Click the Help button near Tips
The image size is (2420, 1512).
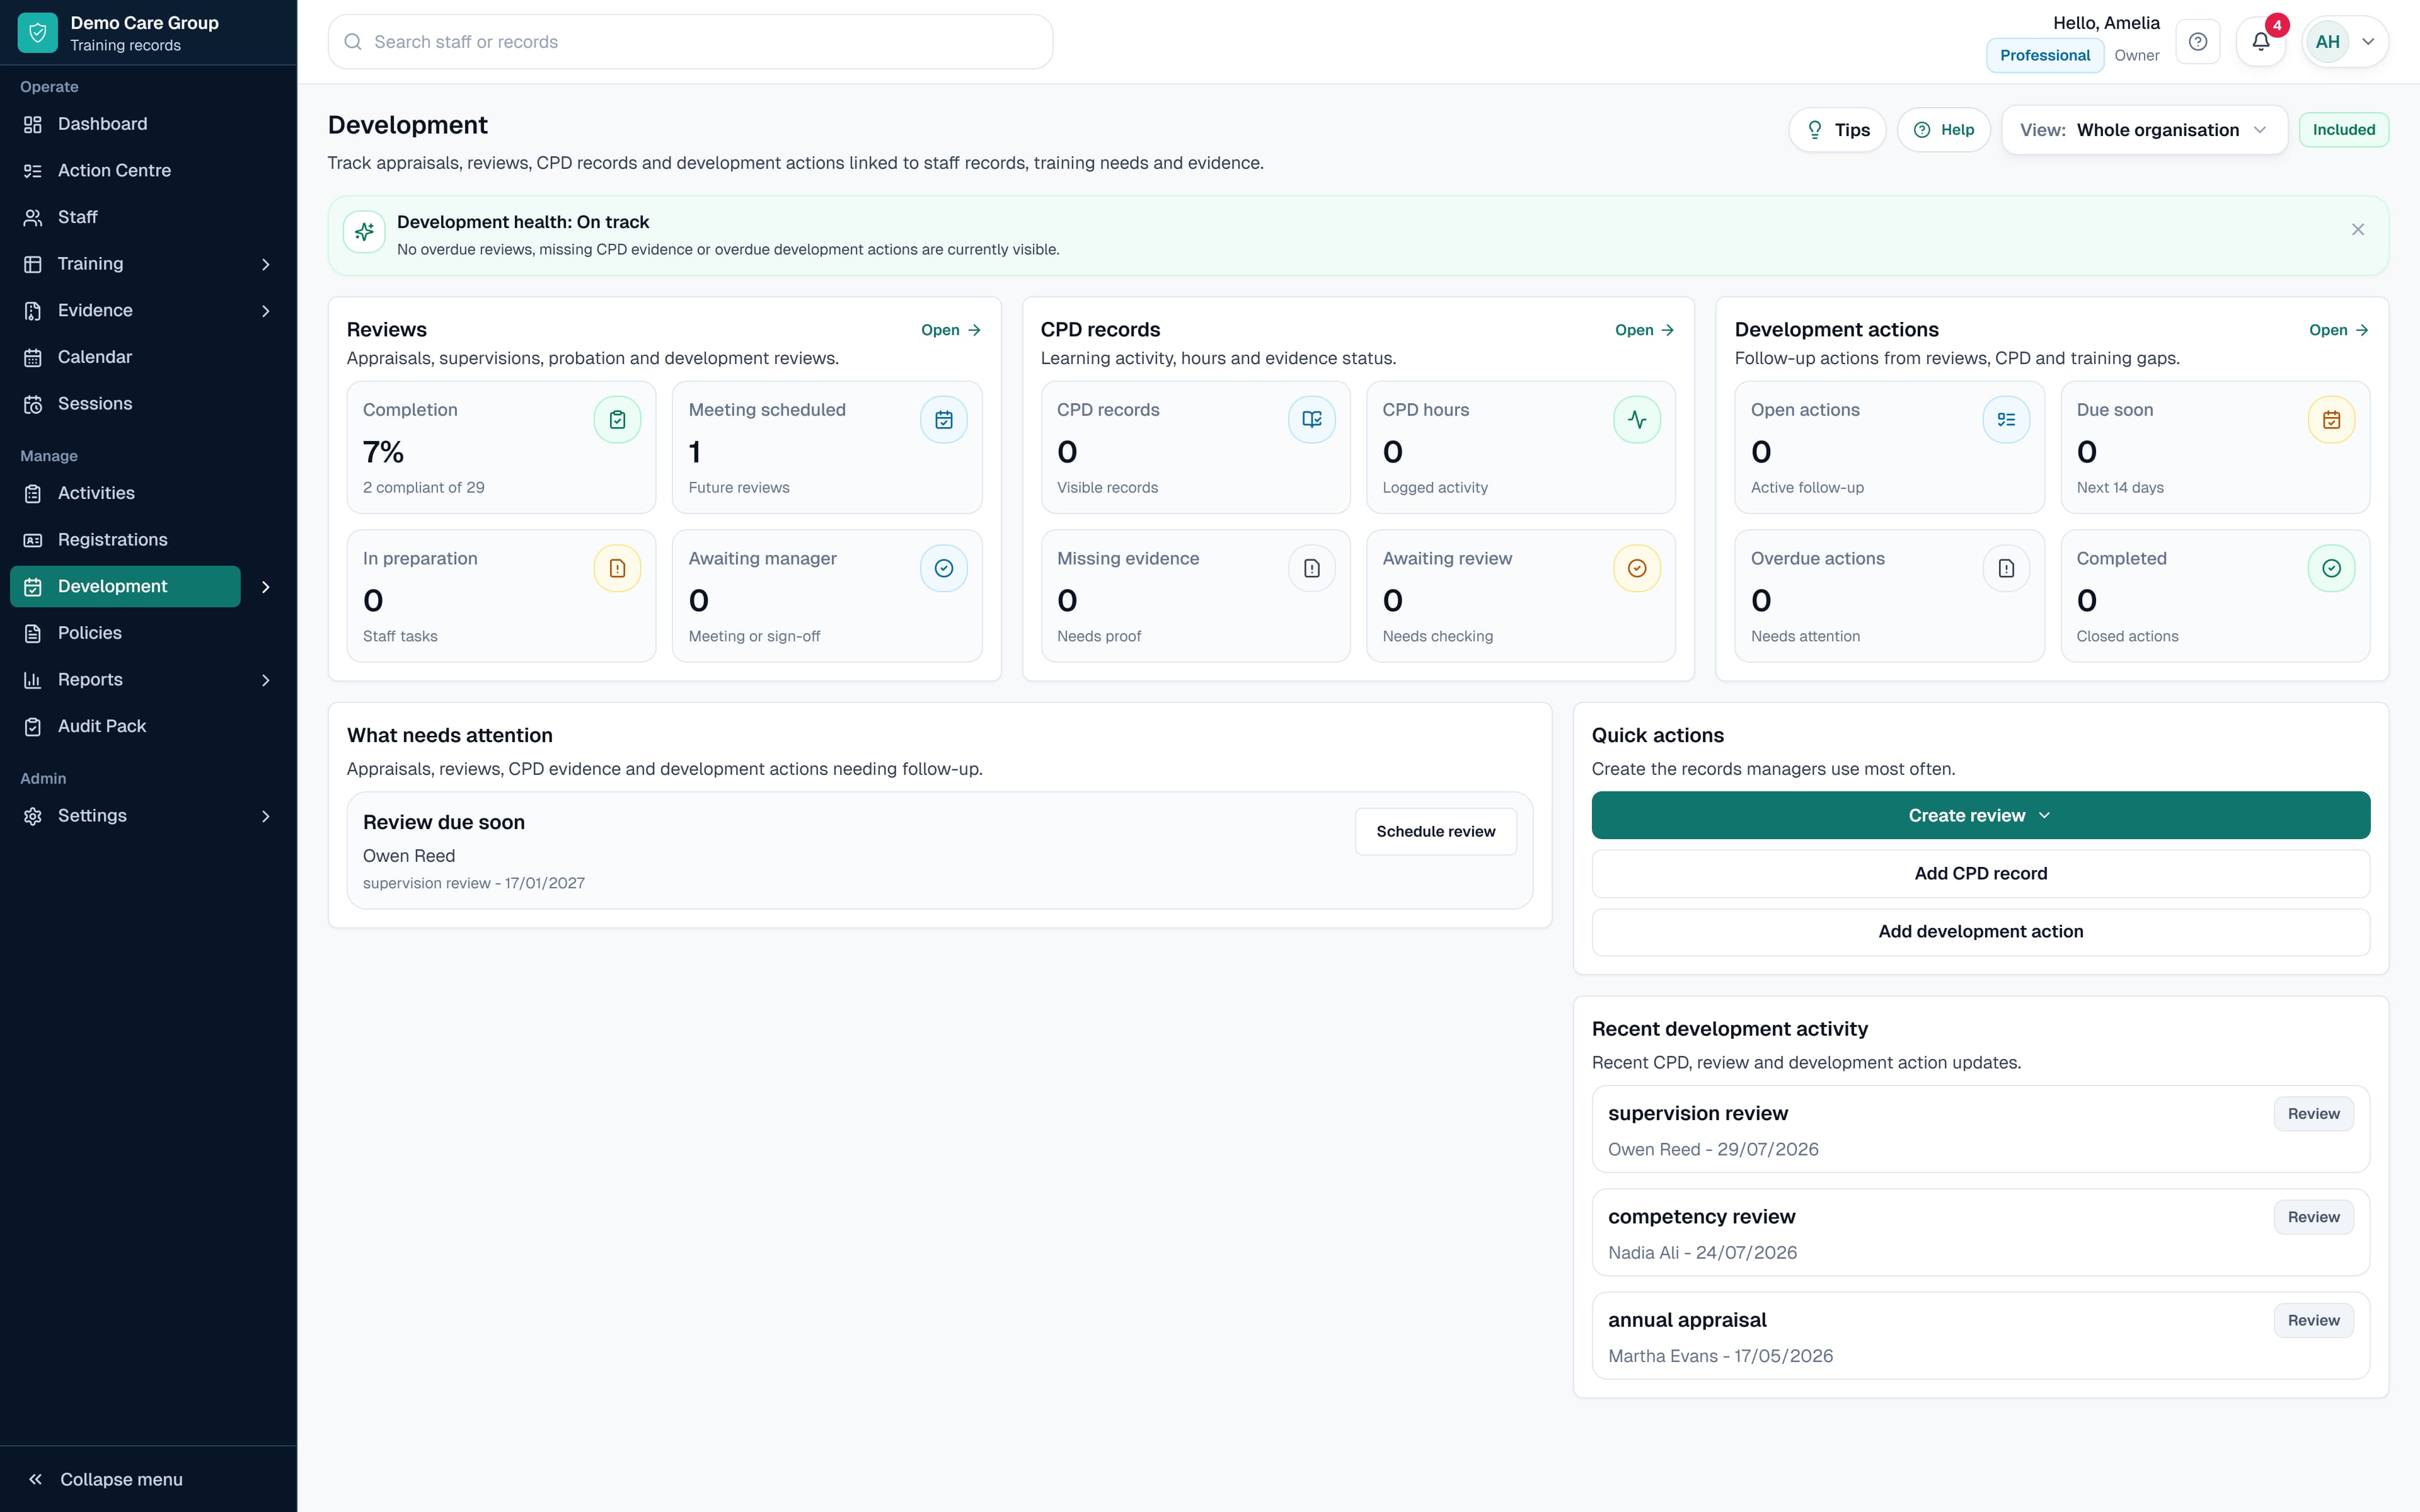pyautogui.click(x=1943, y=130)
